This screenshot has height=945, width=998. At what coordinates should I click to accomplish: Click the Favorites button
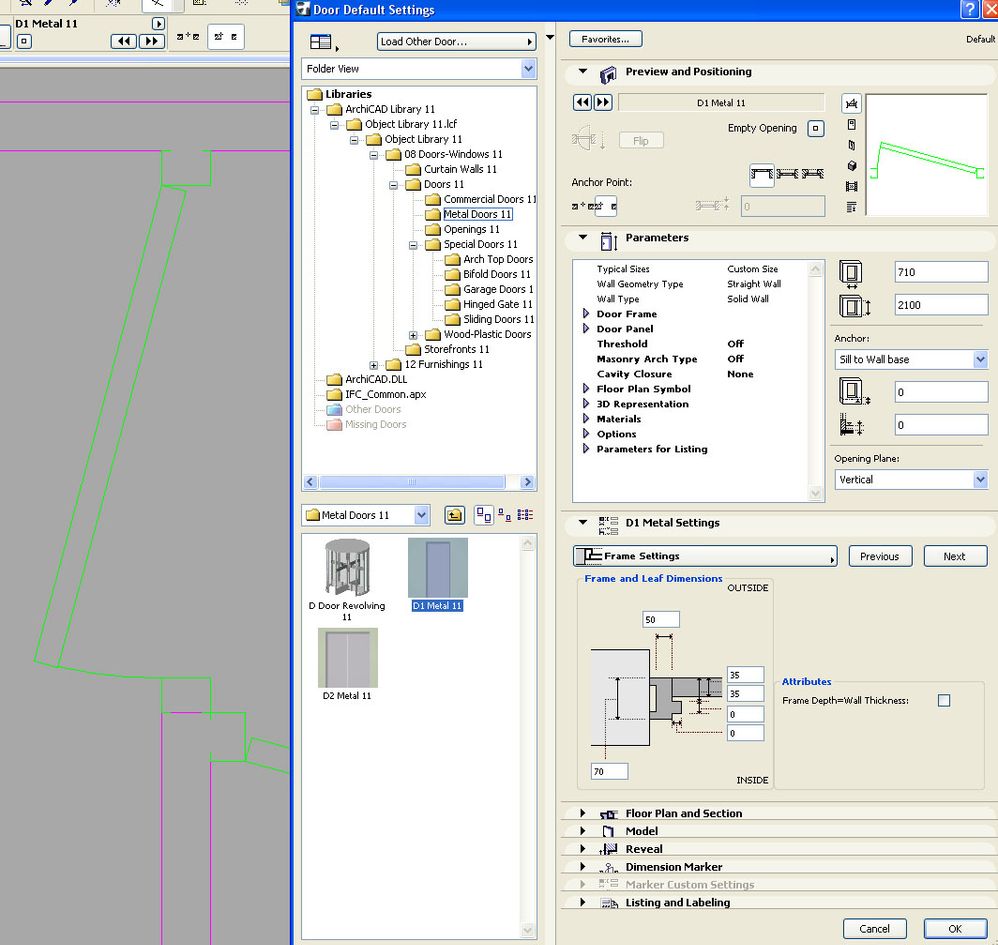[605, 39]
